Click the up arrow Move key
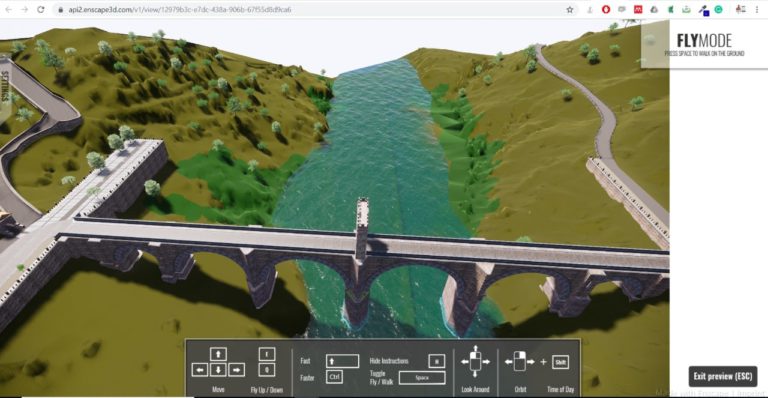This screenshot has width=768, height=398. tap(218, 354)
